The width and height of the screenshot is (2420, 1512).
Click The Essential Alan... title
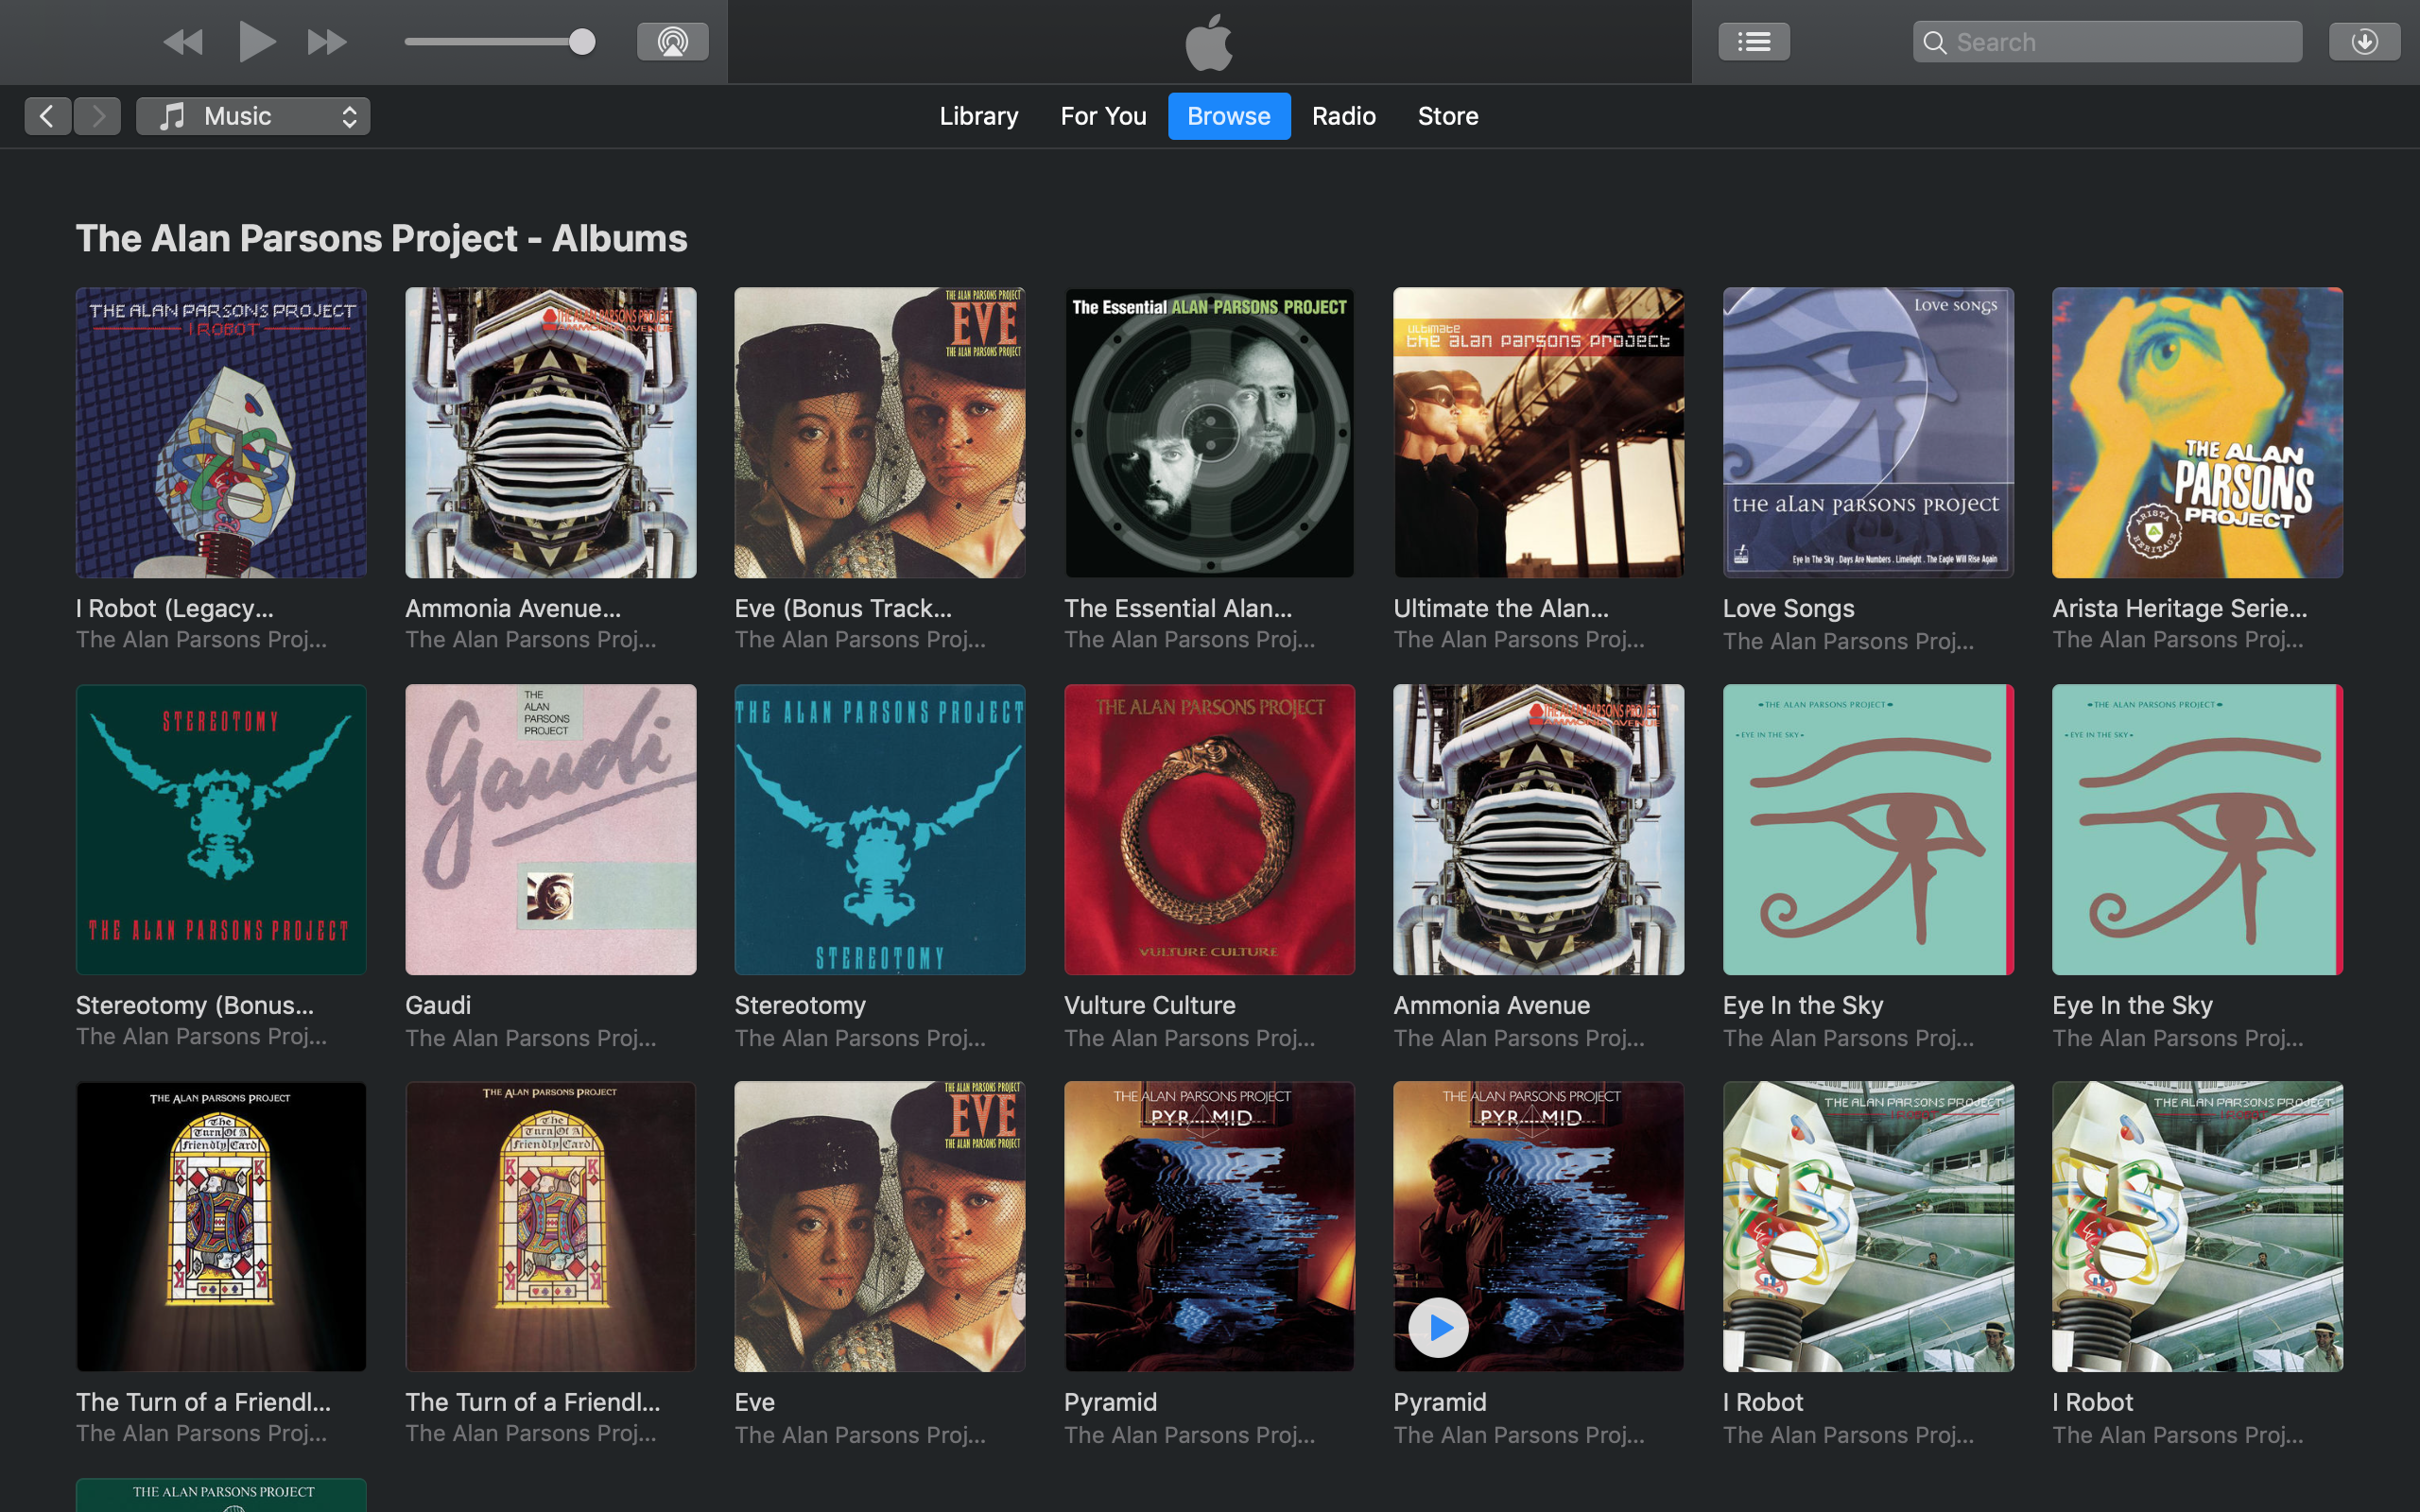[x=1178, y=608]
